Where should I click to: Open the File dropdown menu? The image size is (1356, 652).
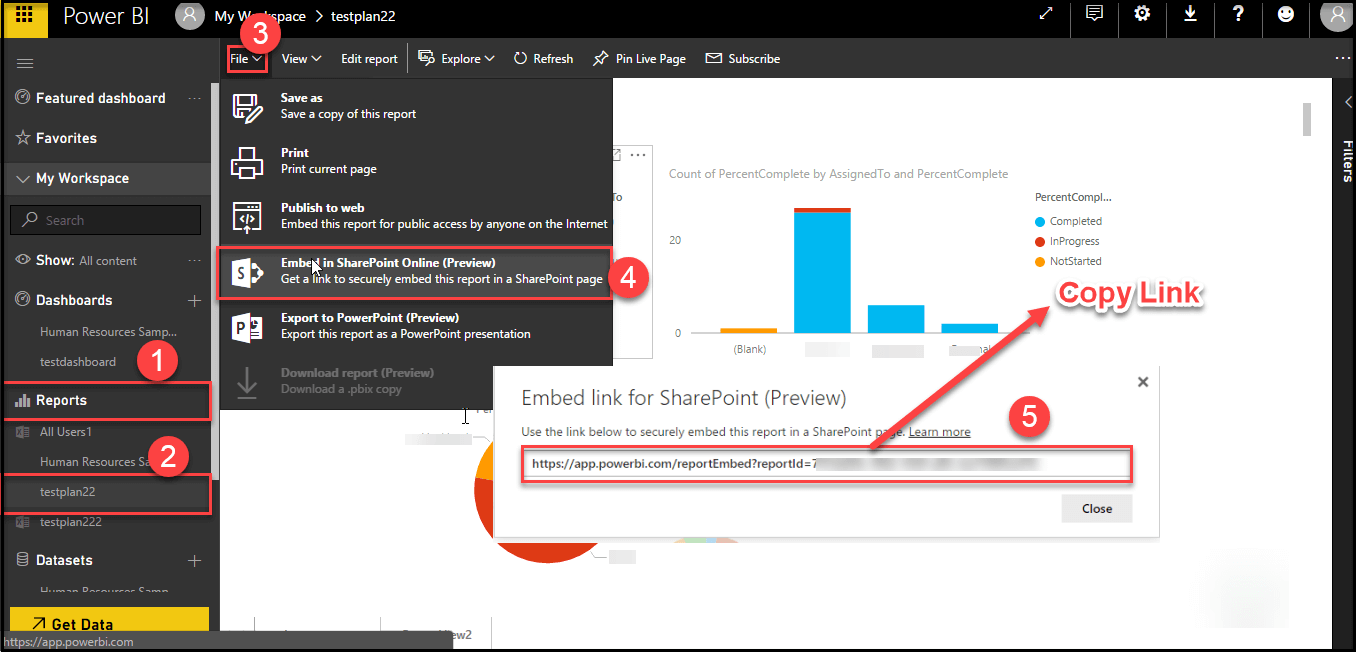click(x=245, y=59)
